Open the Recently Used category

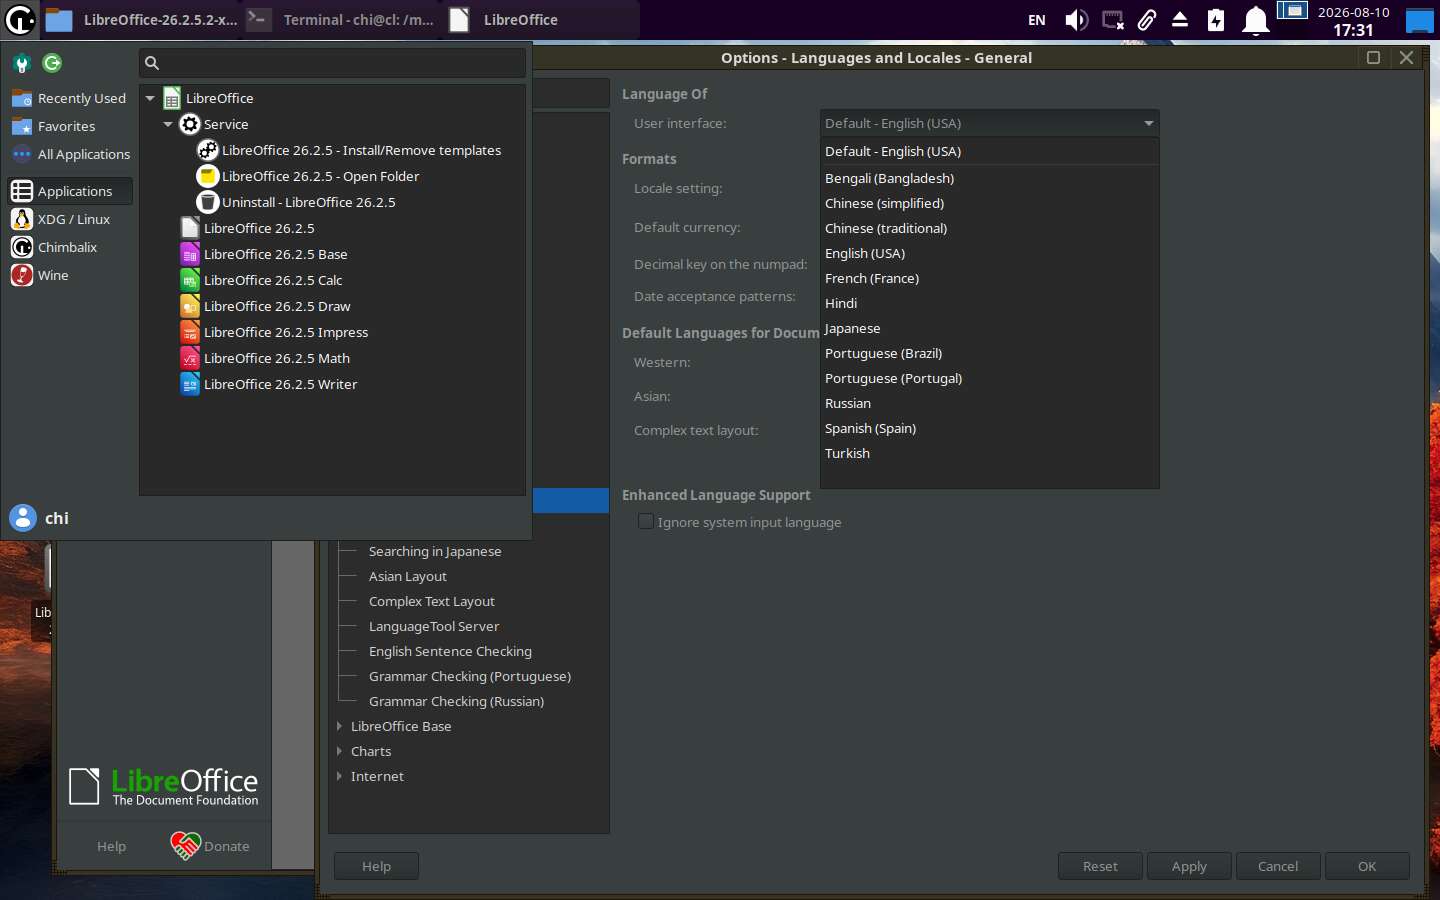coord(70,98)
